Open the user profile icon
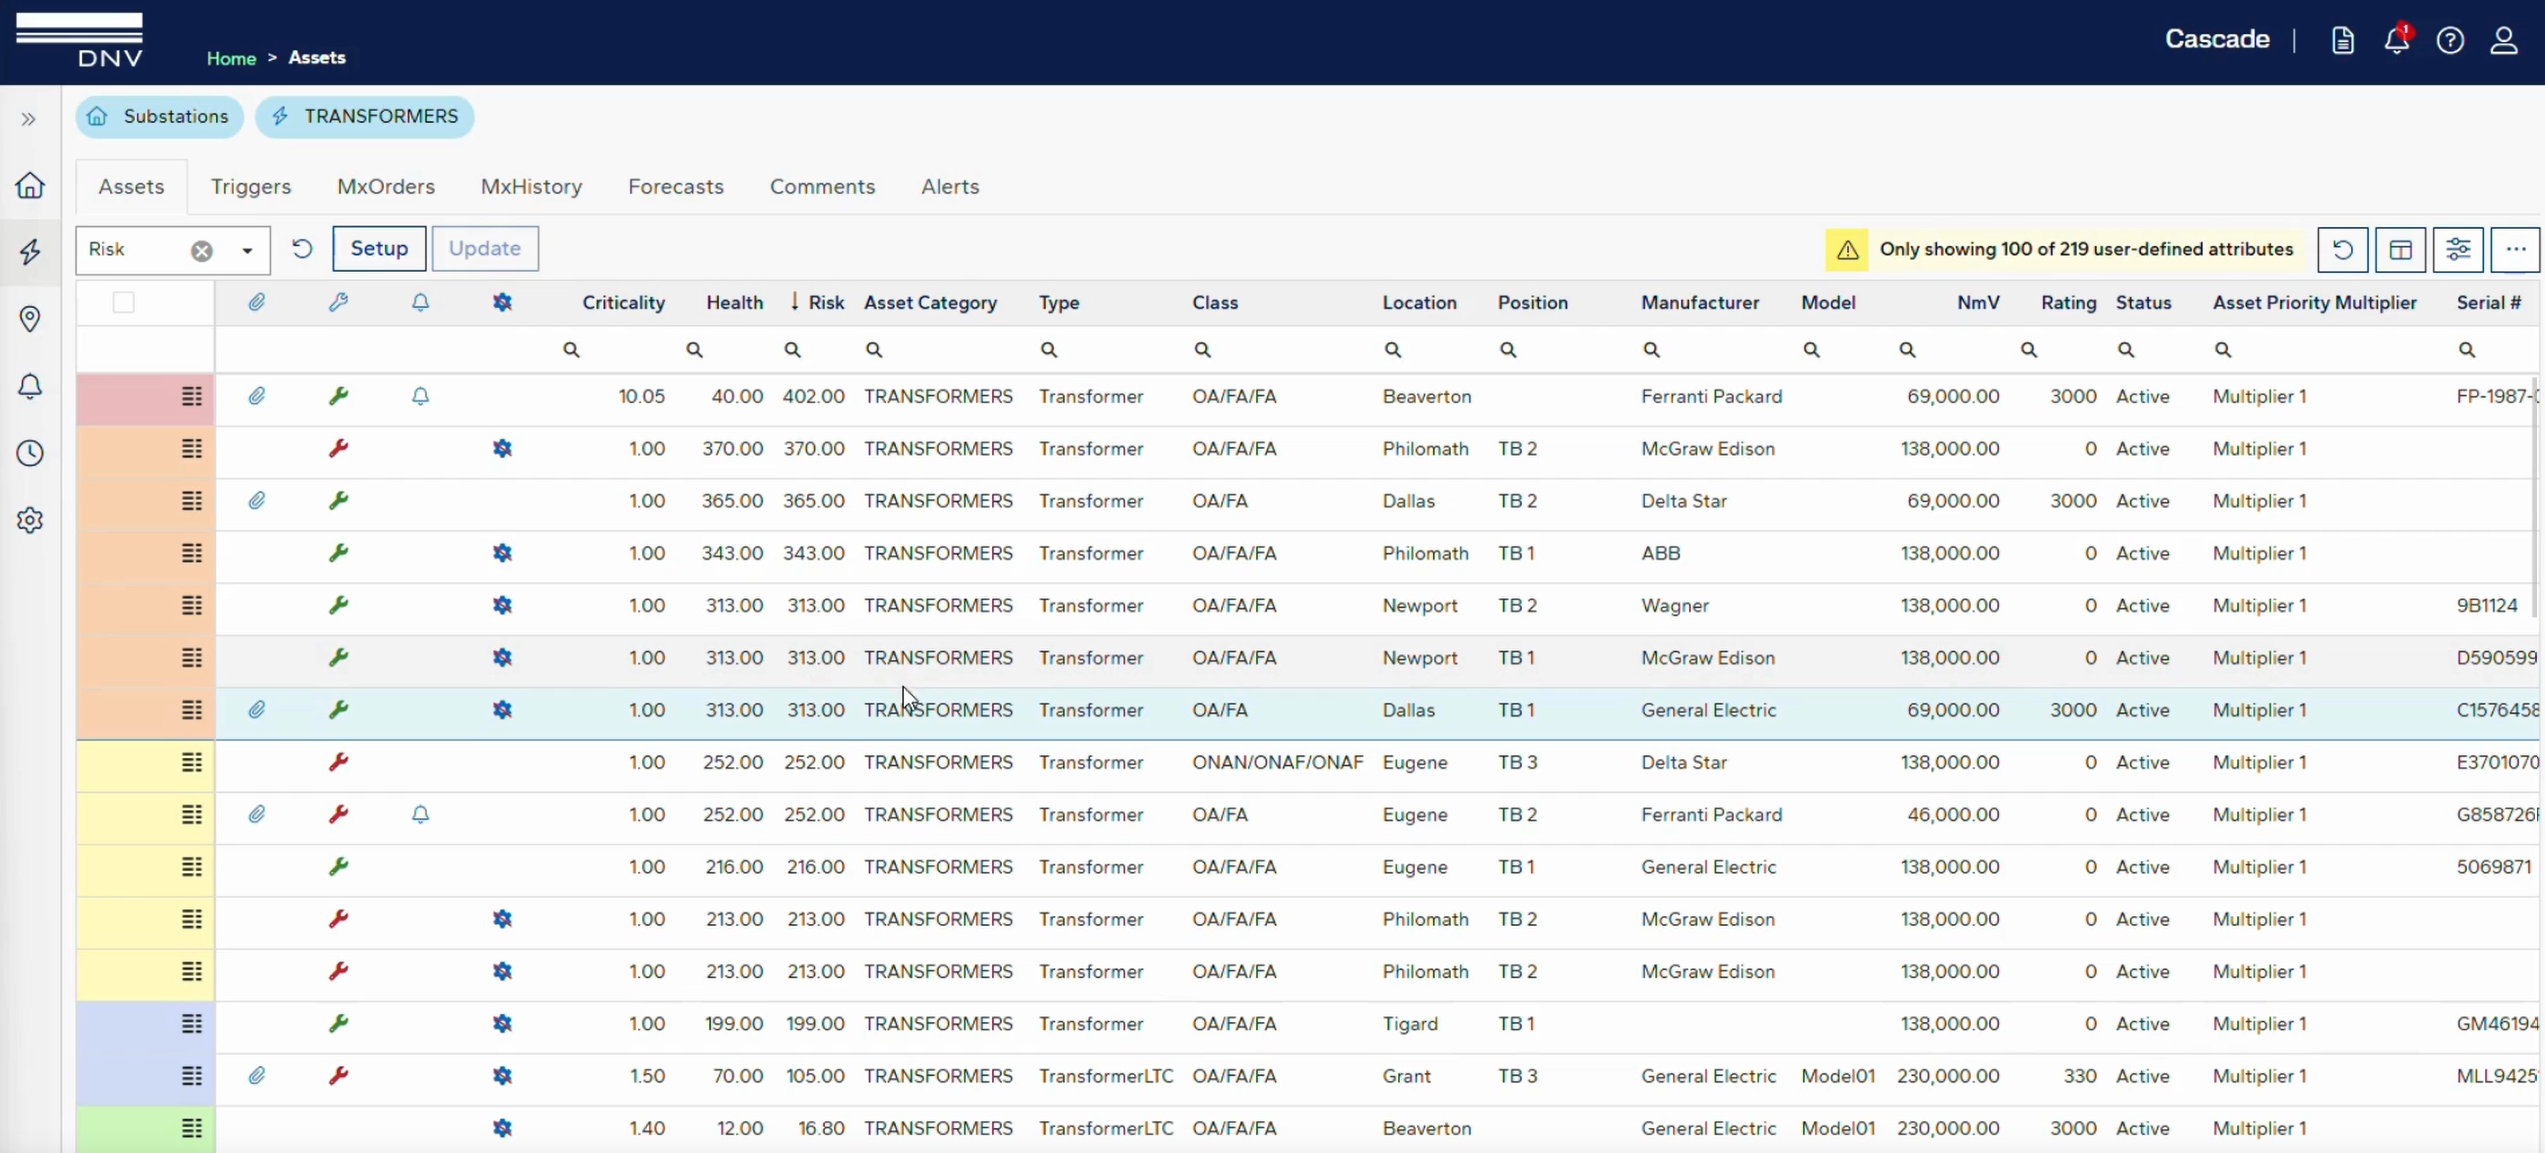2545x1153 pixels. [x=2504, y=40]
